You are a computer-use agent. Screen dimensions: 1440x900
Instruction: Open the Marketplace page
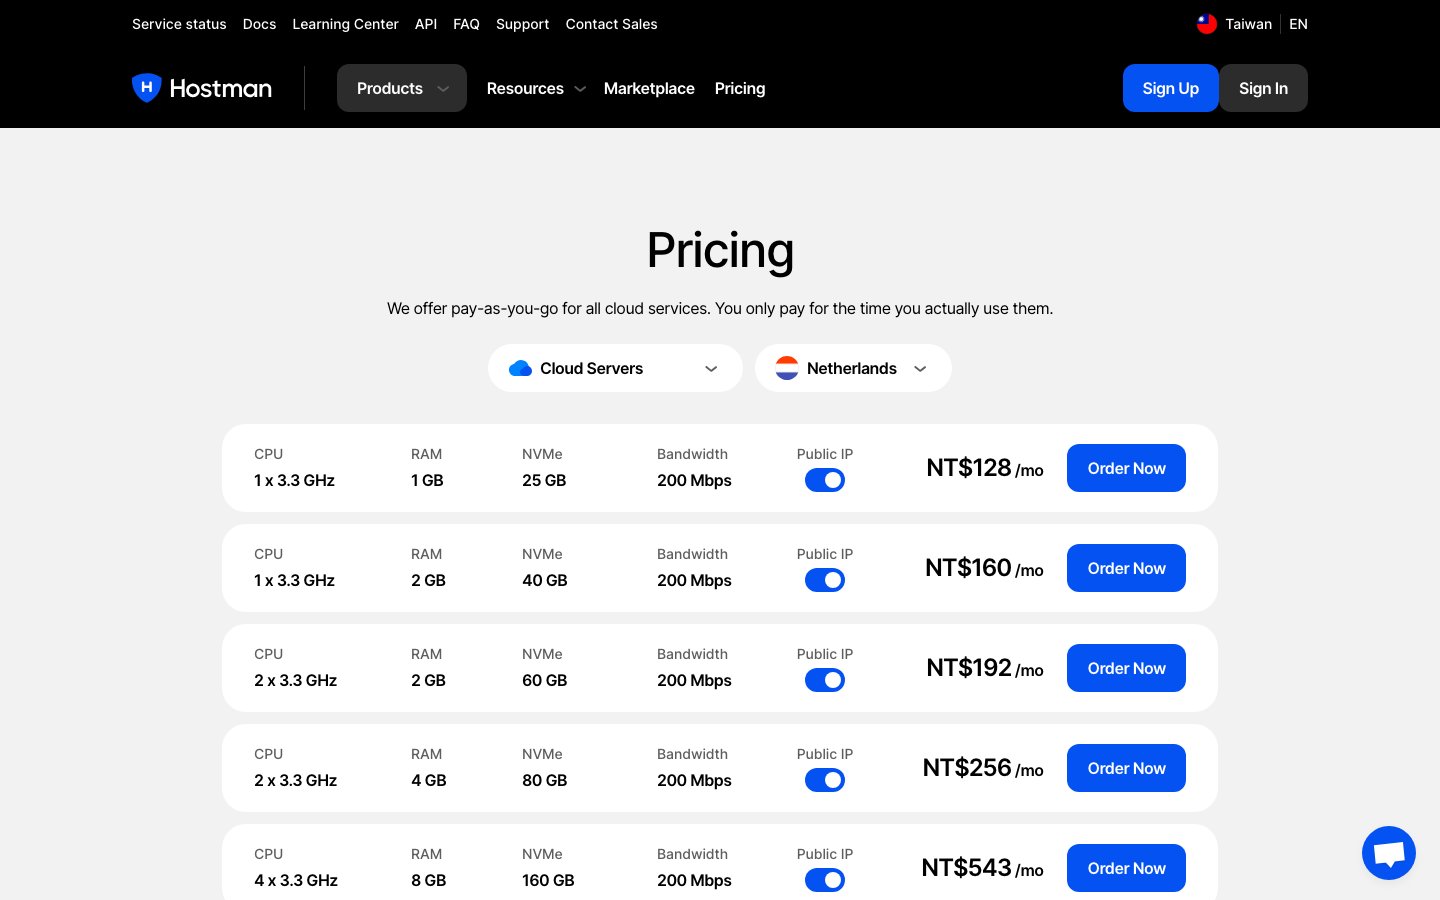(649, 88)
